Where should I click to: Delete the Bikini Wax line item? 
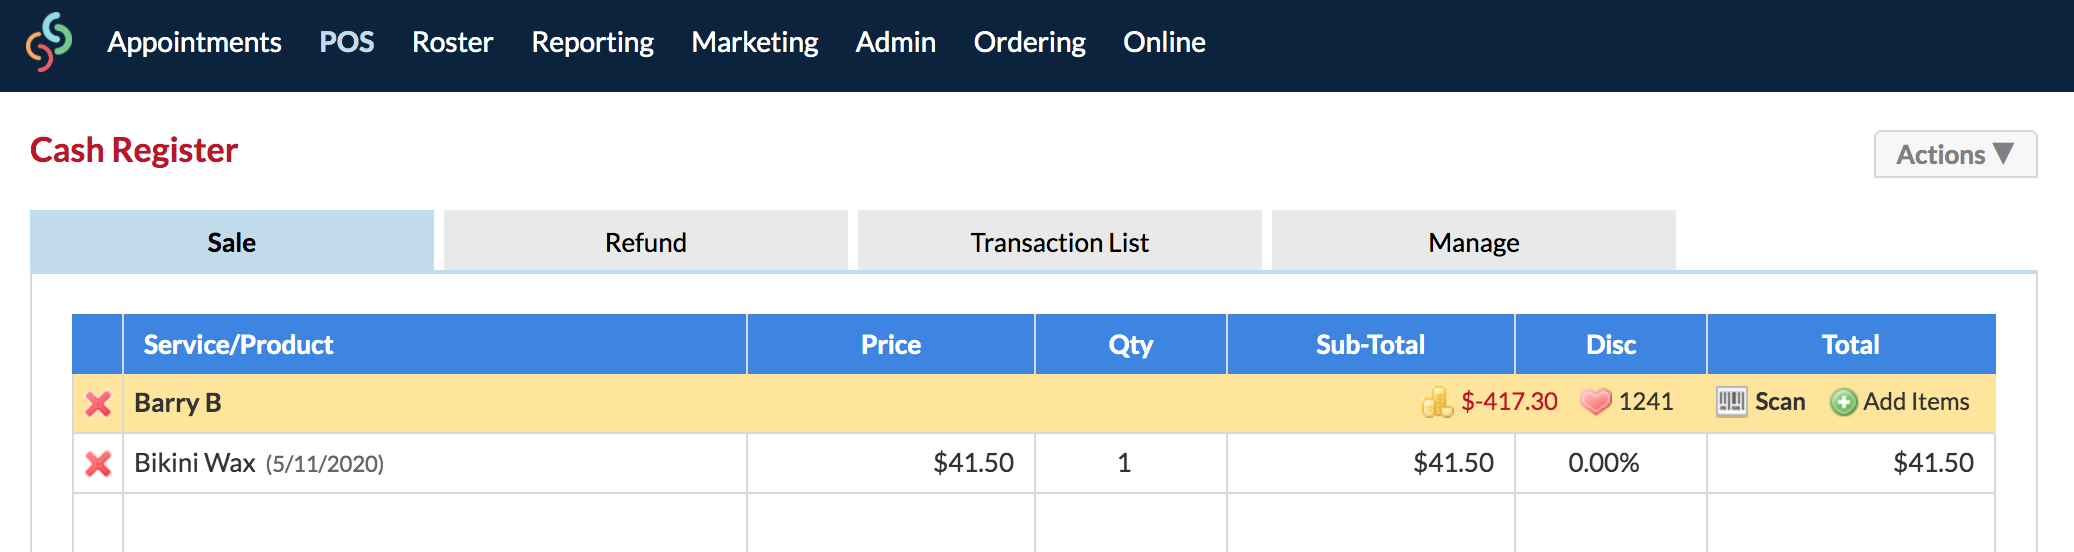coord(98,463)
